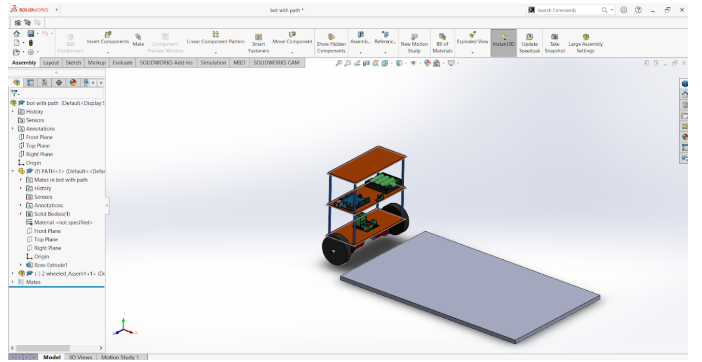702x362 pixels.
Task: Click the Help question mark icon
Action: [638, 10]
